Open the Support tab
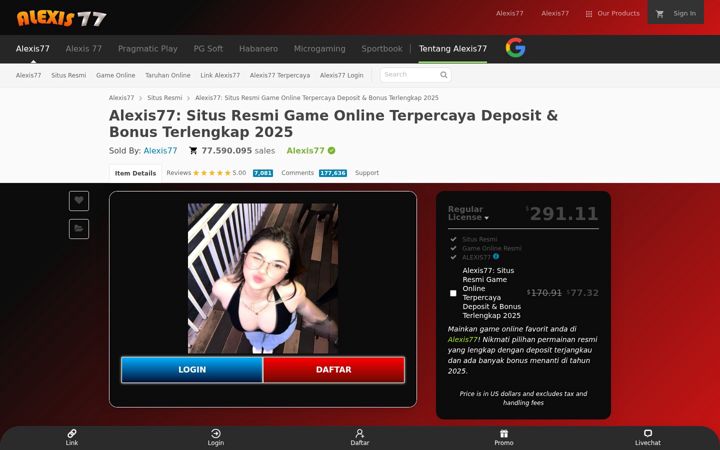This screenshot has width=720, height=450. tap(367, 173)
